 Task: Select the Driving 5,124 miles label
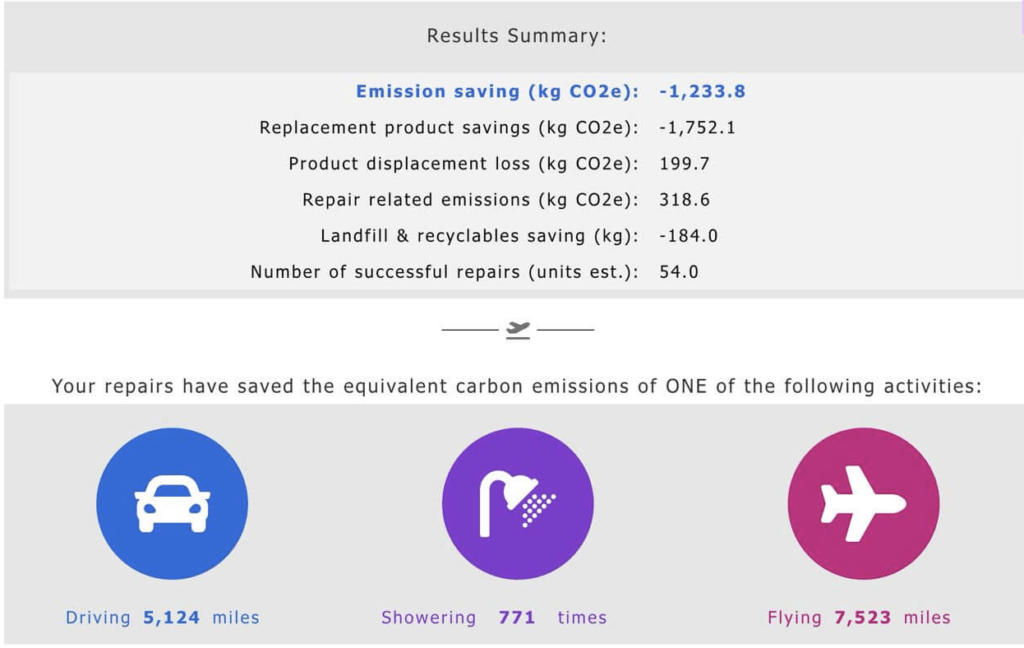pos(163,617)
